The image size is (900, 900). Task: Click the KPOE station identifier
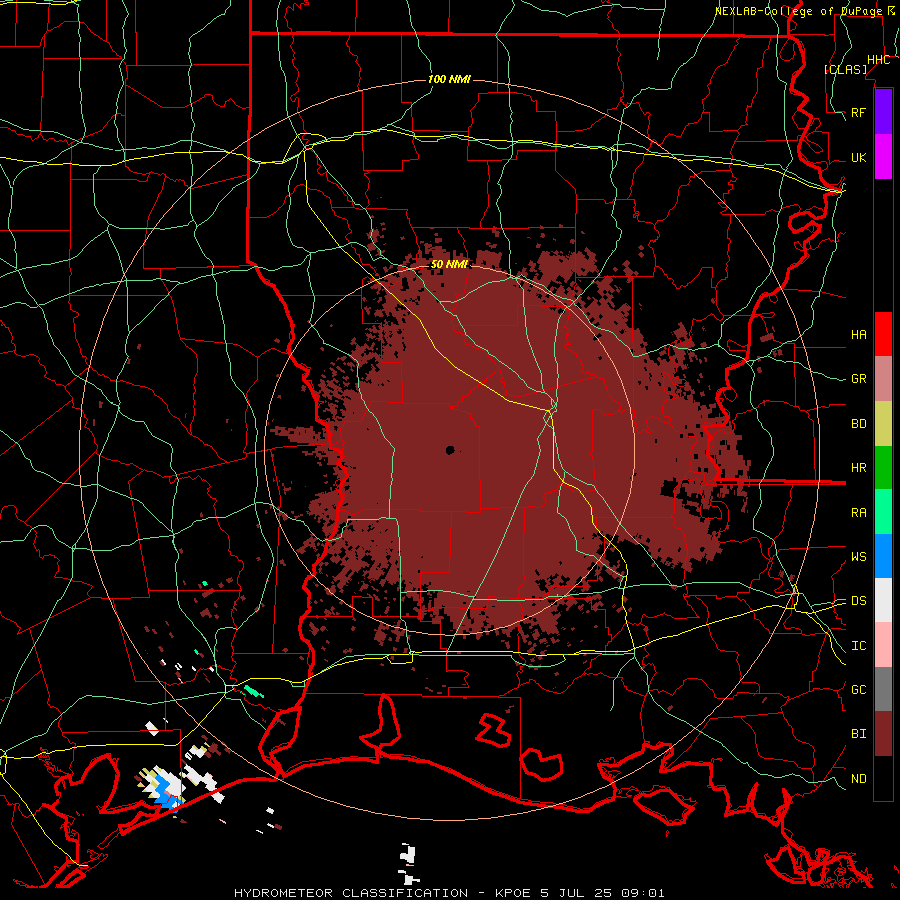(509, 893)
